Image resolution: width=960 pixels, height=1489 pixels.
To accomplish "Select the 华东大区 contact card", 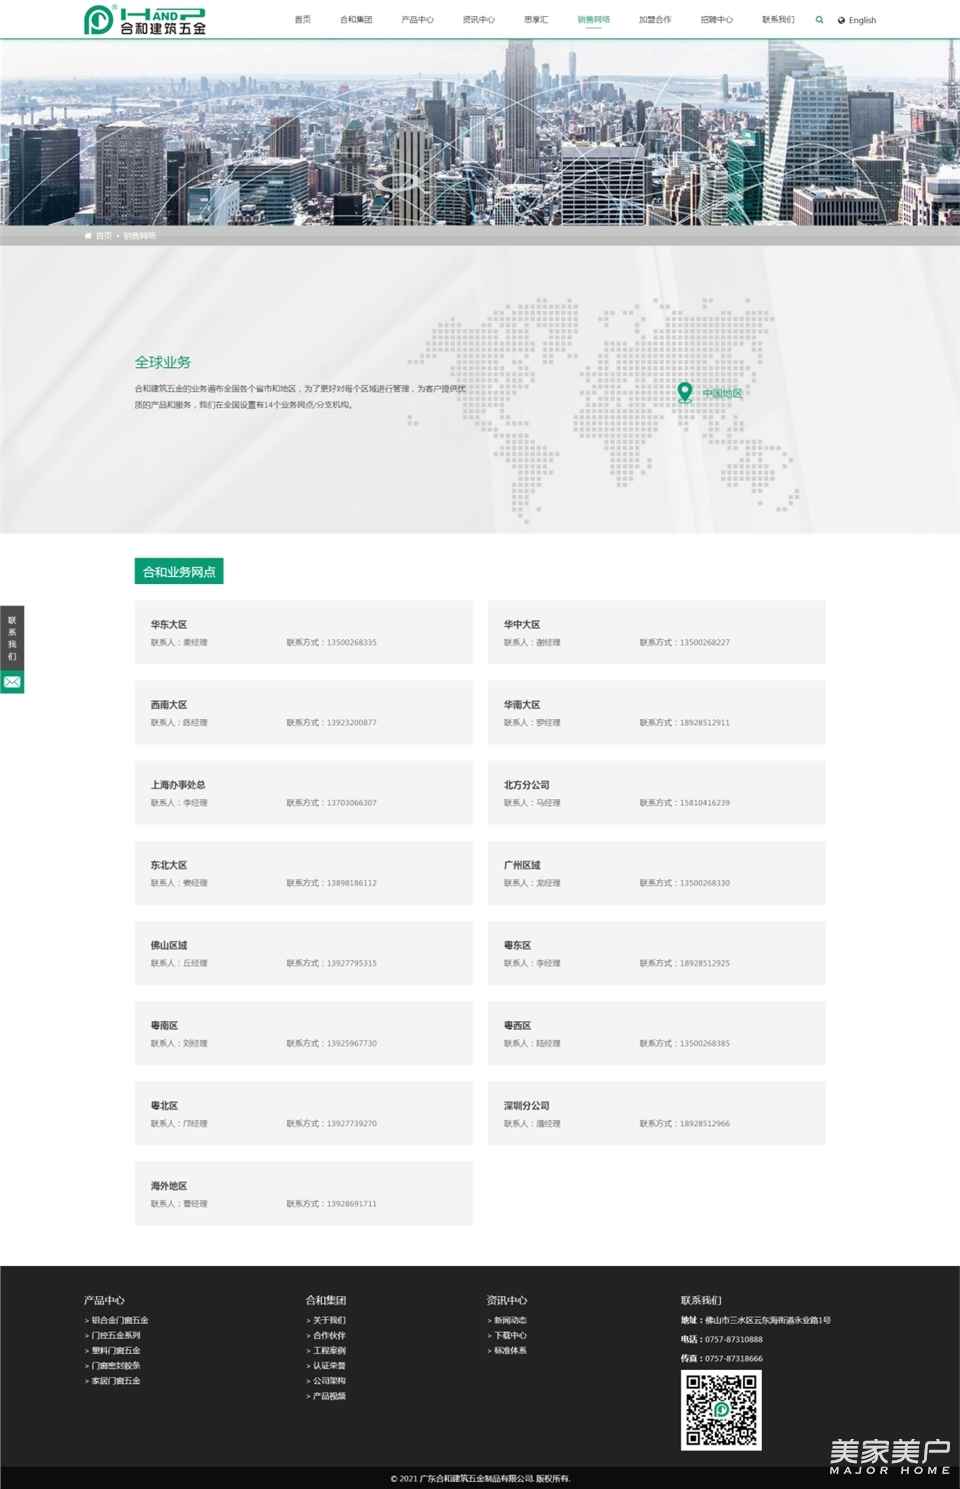I will click(303, 632).
